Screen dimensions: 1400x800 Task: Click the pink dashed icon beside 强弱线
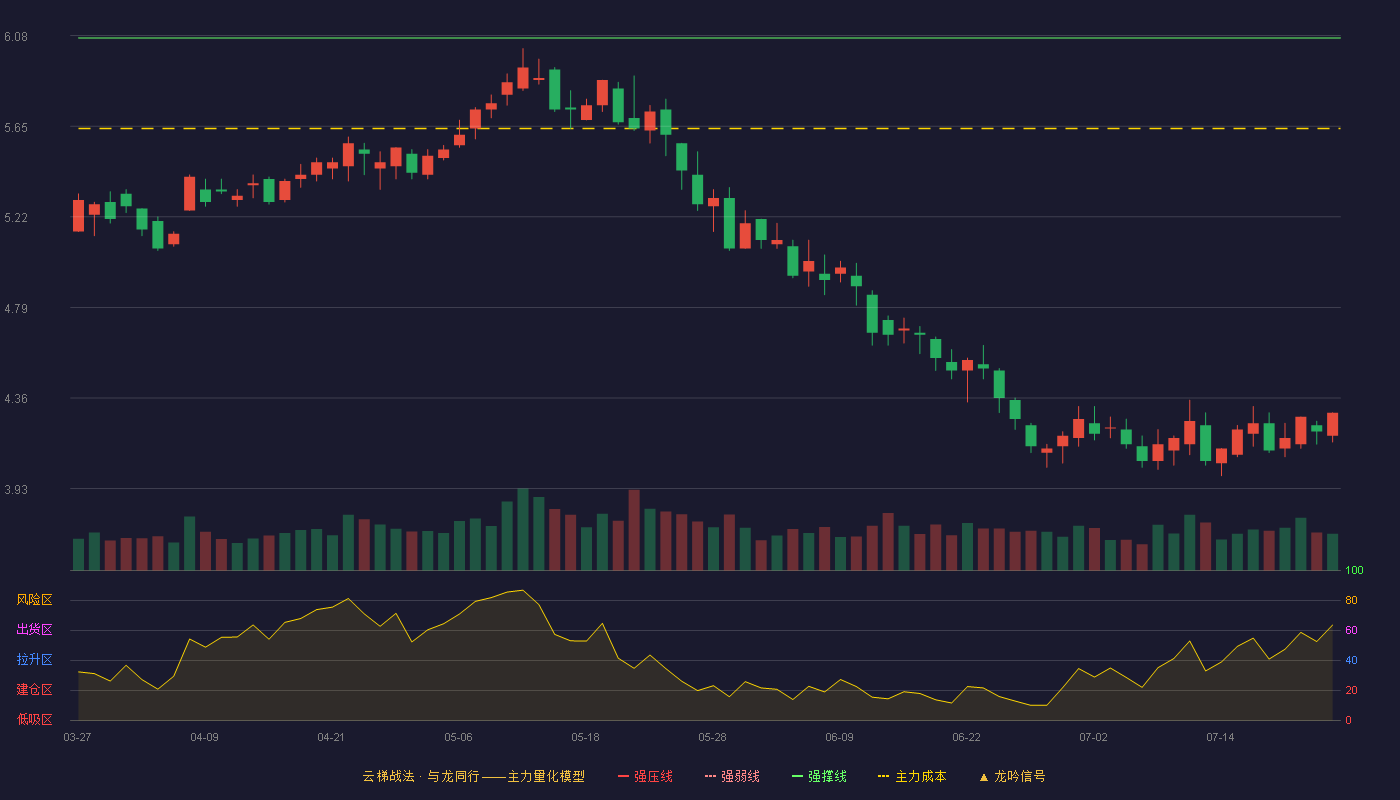[x=710, y=776]
